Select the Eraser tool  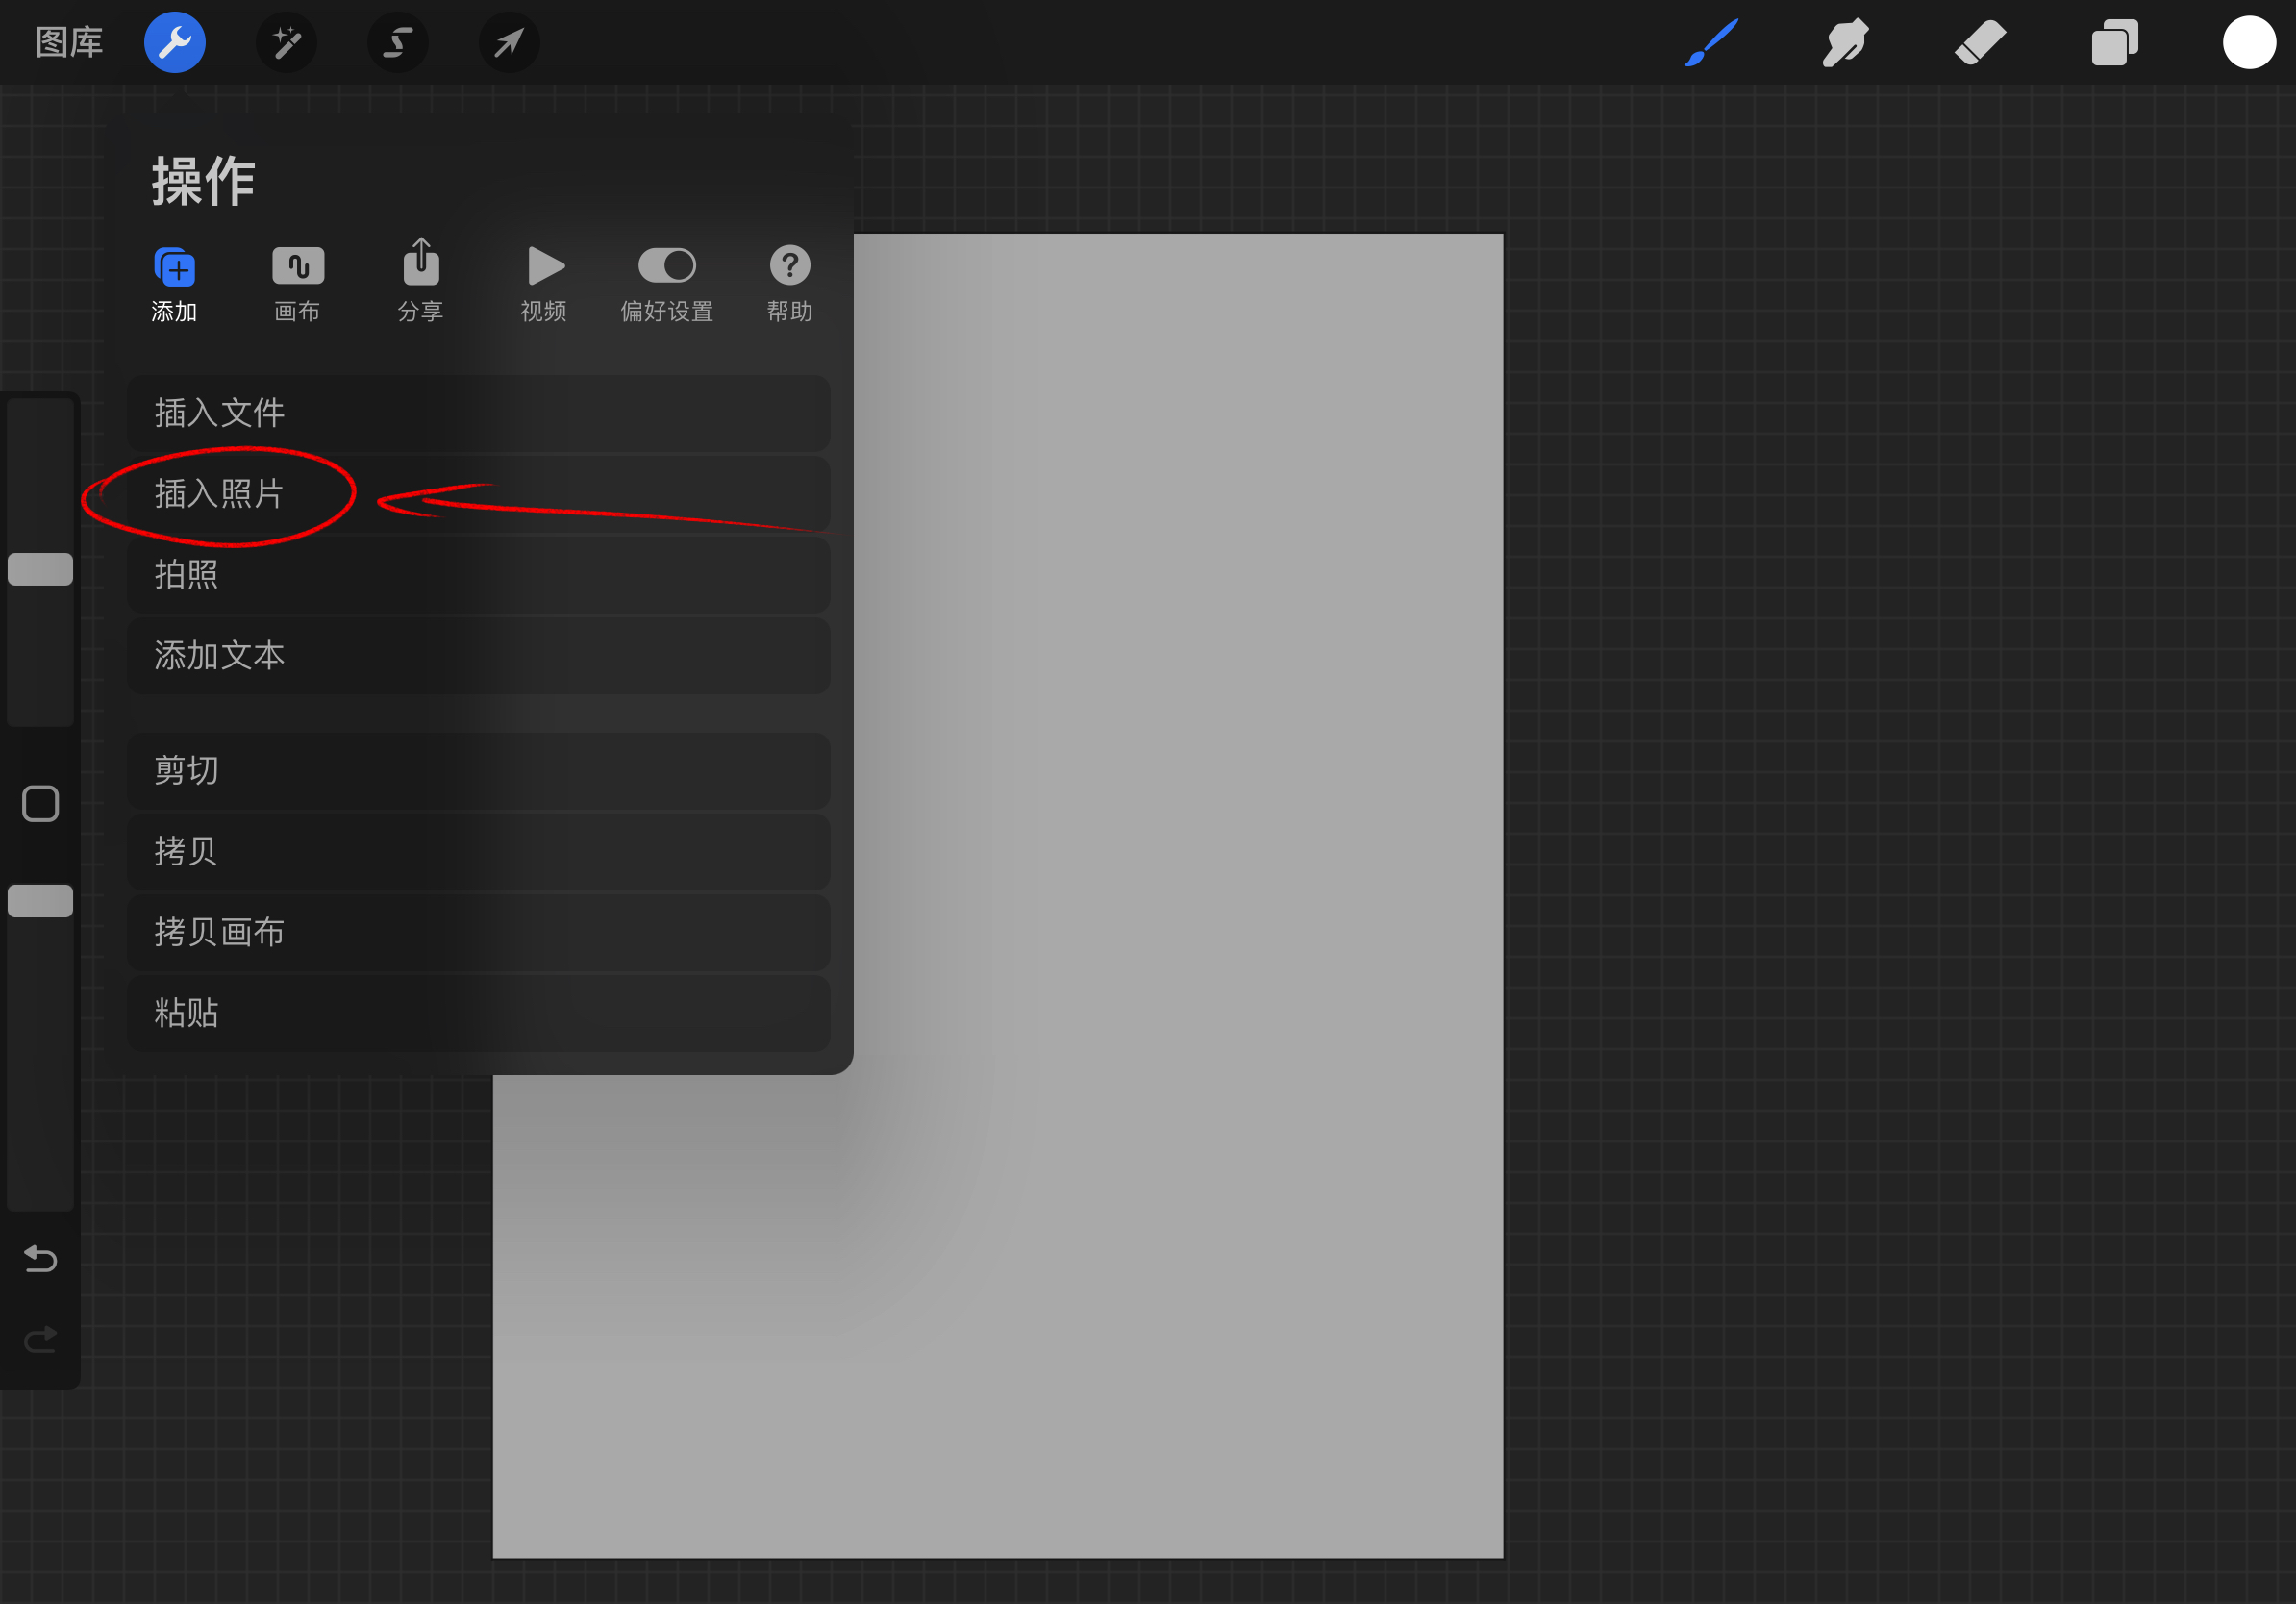(x=1980, y=43)
